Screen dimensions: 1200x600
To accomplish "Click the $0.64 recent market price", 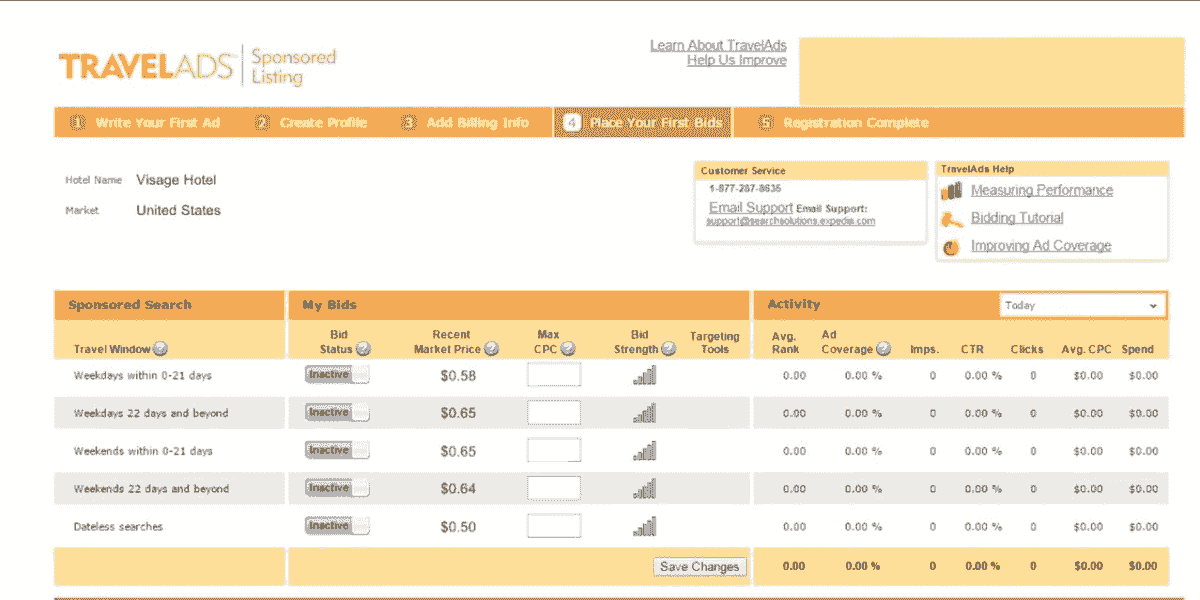I will (458, 489).
